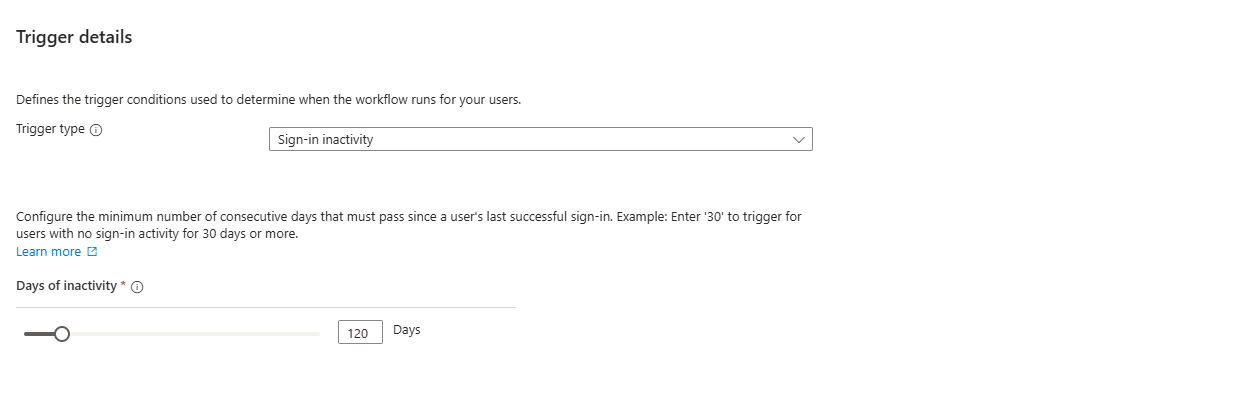The image size is (1249, 415).
Task: Click the divider line under Days of inactivity
Action: click(x=266, y=308)
